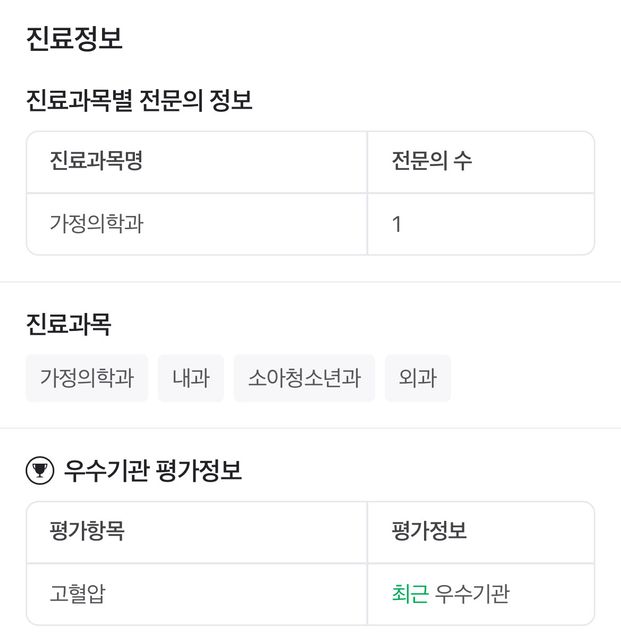Image resolution: width=621 pixels, height=644 pixels.
Task: Click the specialist count value 1
Action: coord(397,224)
